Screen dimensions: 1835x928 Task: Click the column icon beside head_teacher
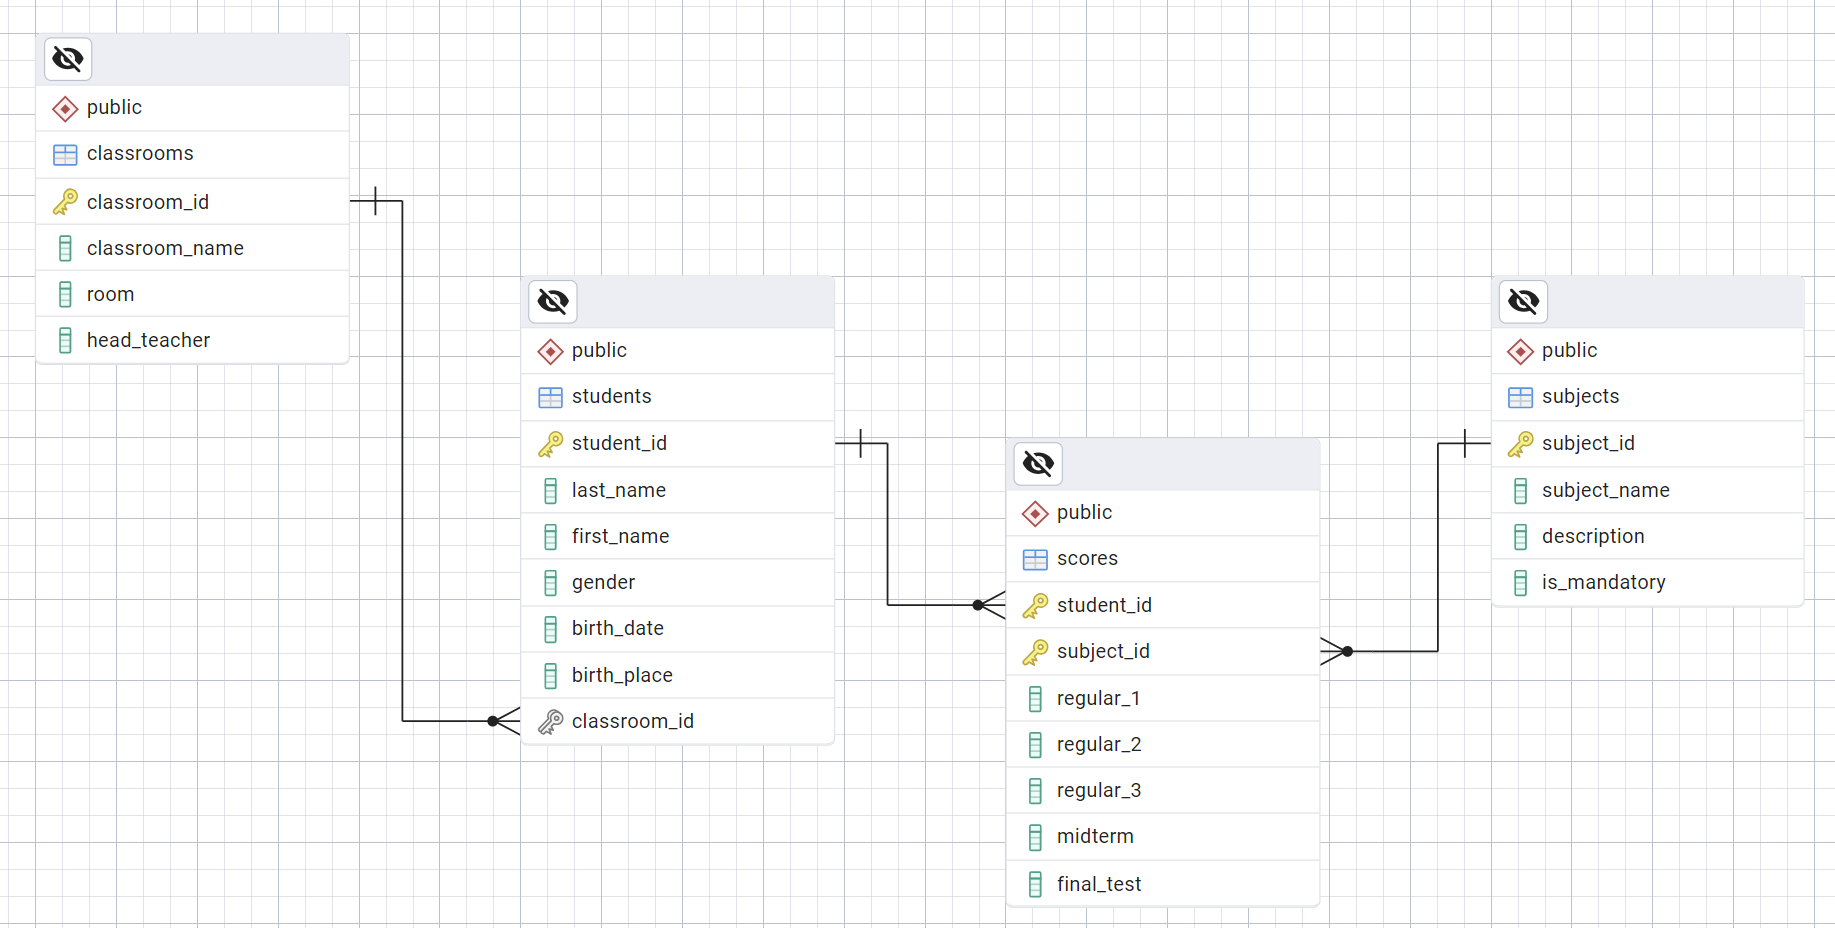65,341
